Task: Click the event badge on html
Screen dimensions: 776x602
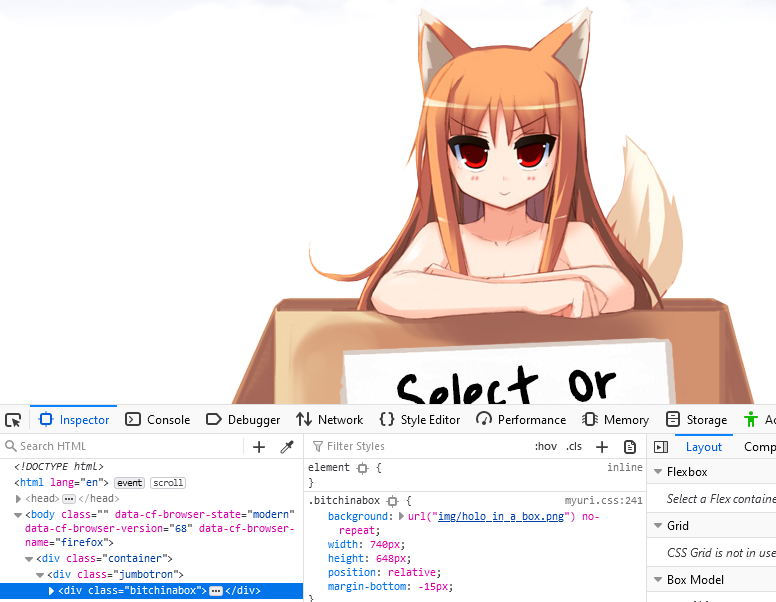Action: tap(129, 483)
